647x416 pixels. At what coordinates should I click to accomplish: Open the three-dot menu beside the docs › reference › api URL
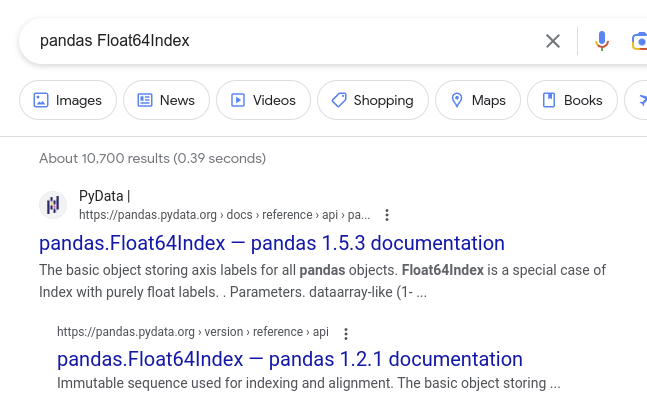coord(387,215)
